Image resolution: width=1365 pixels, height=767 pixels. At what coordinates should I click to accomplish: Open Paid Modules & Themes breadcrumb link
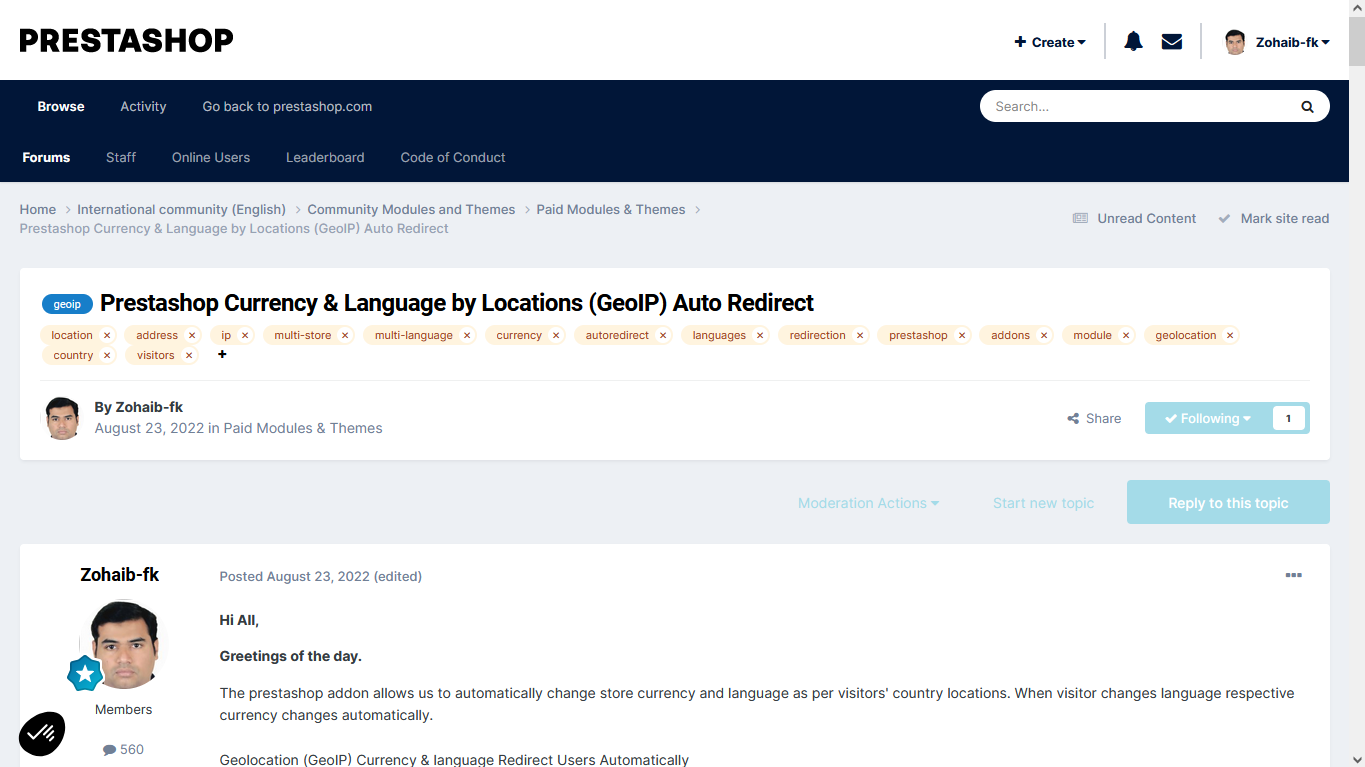(x=610, y=210)
